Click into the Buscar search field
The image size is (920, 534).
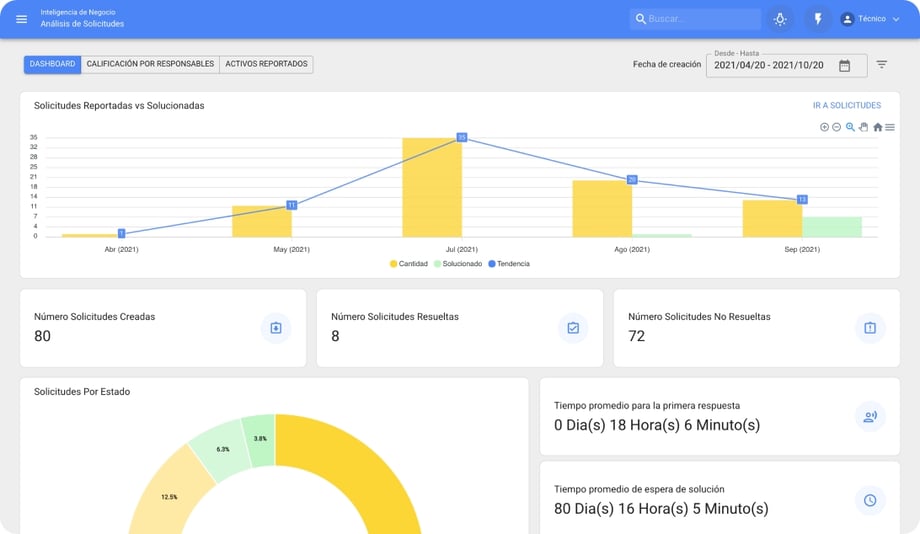click(x=696, y=19)
